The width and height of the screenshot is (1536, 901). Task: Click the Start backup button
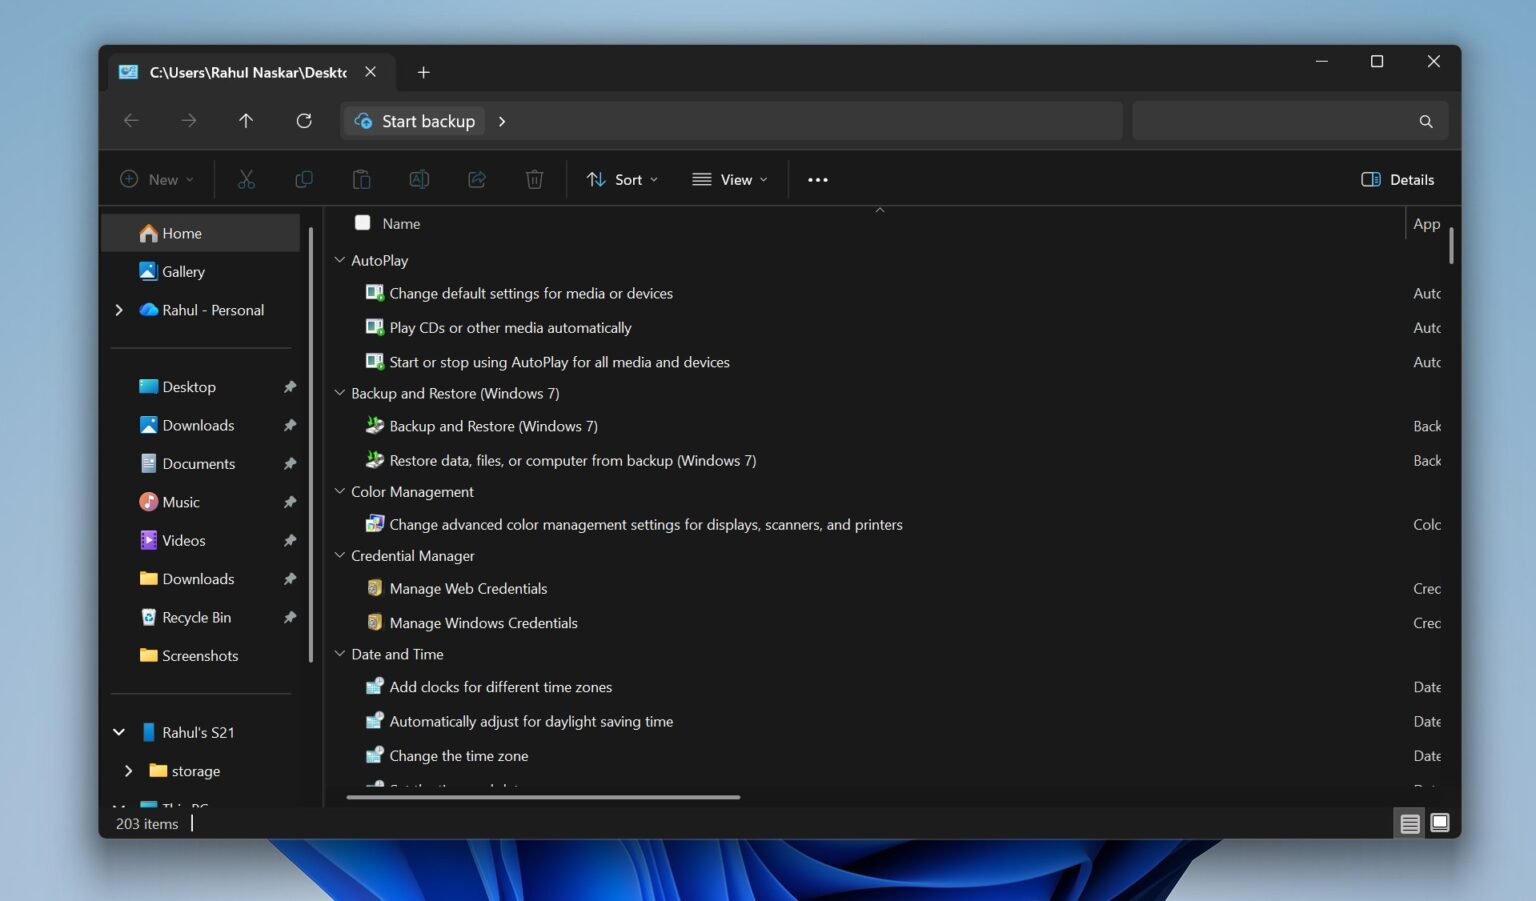pyautogui.click(x=415, y=121)
